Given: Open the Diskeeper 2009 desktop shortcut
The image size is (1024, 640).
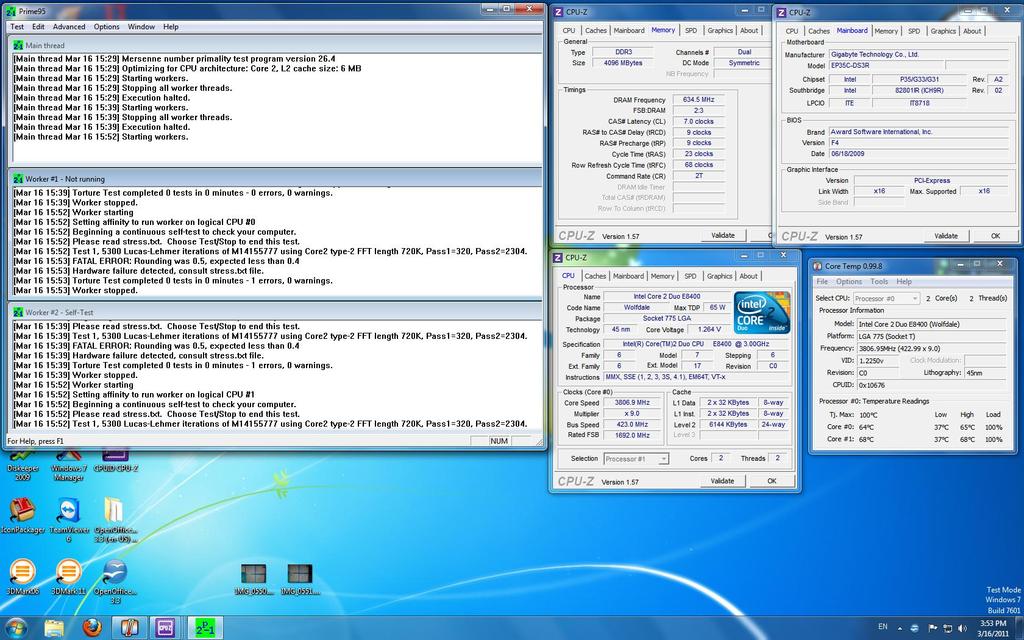Looking at the screenshot, I should click(x=23, y=464).
